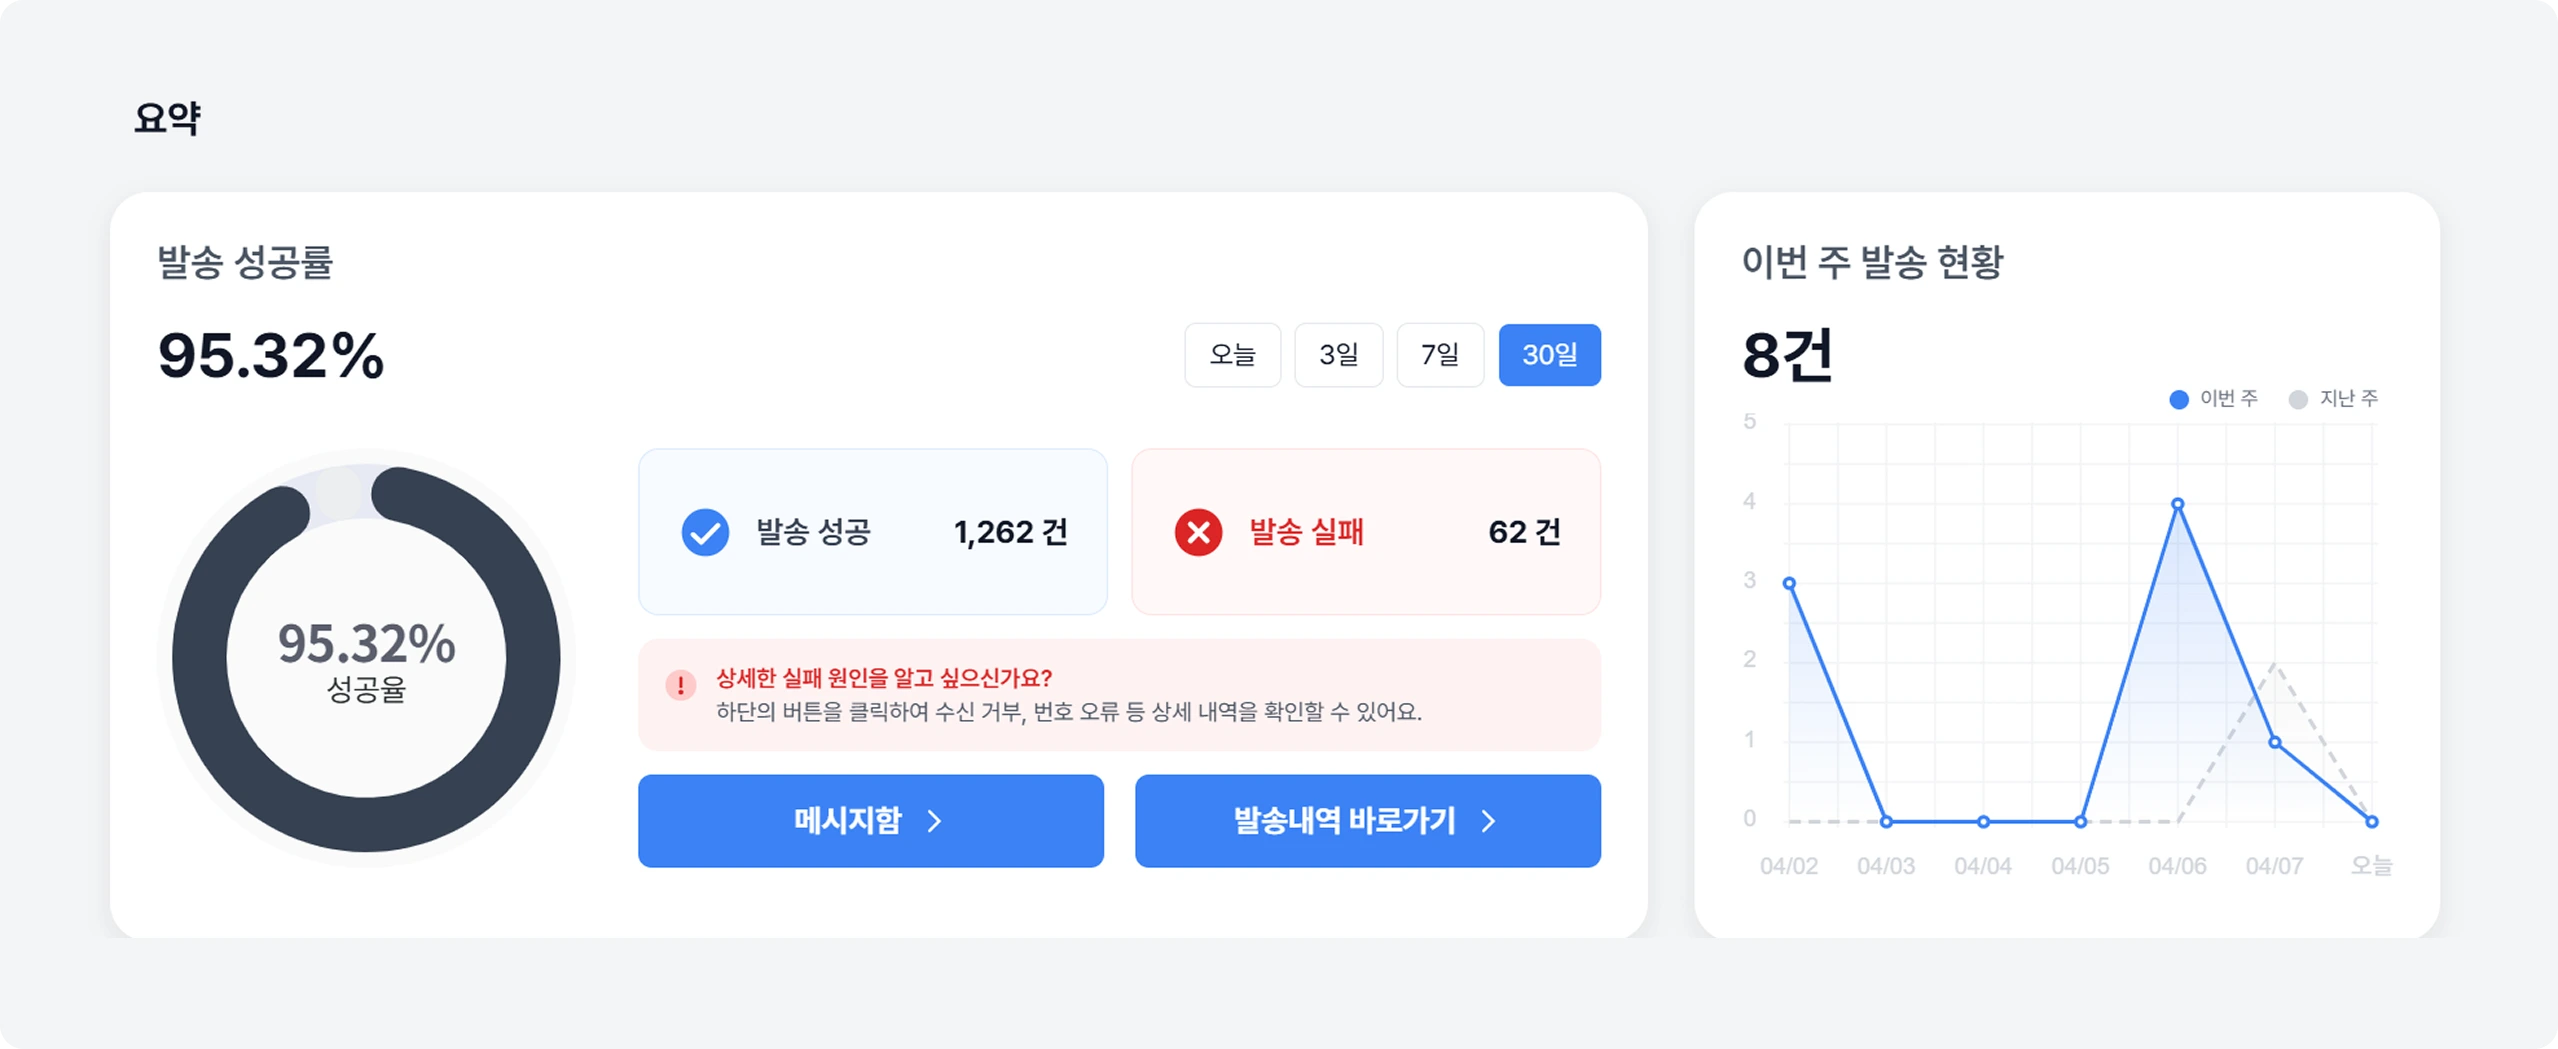Click the red X icon beside 발송 실패
Image resolution: width=2558 pixels, height=1049 pixels.
point(1197,533)
